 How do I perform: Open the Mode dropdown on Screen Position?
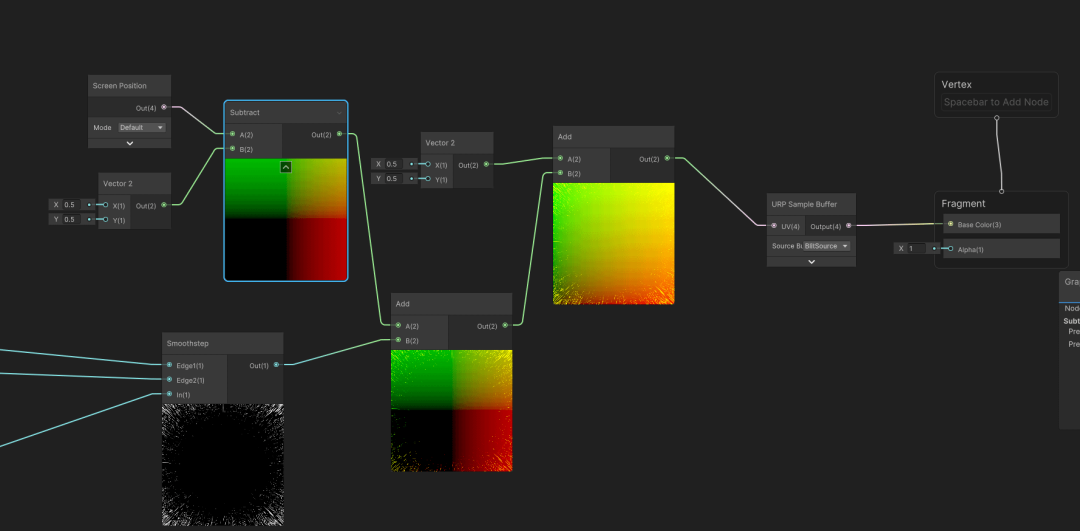tap(142, 127)
